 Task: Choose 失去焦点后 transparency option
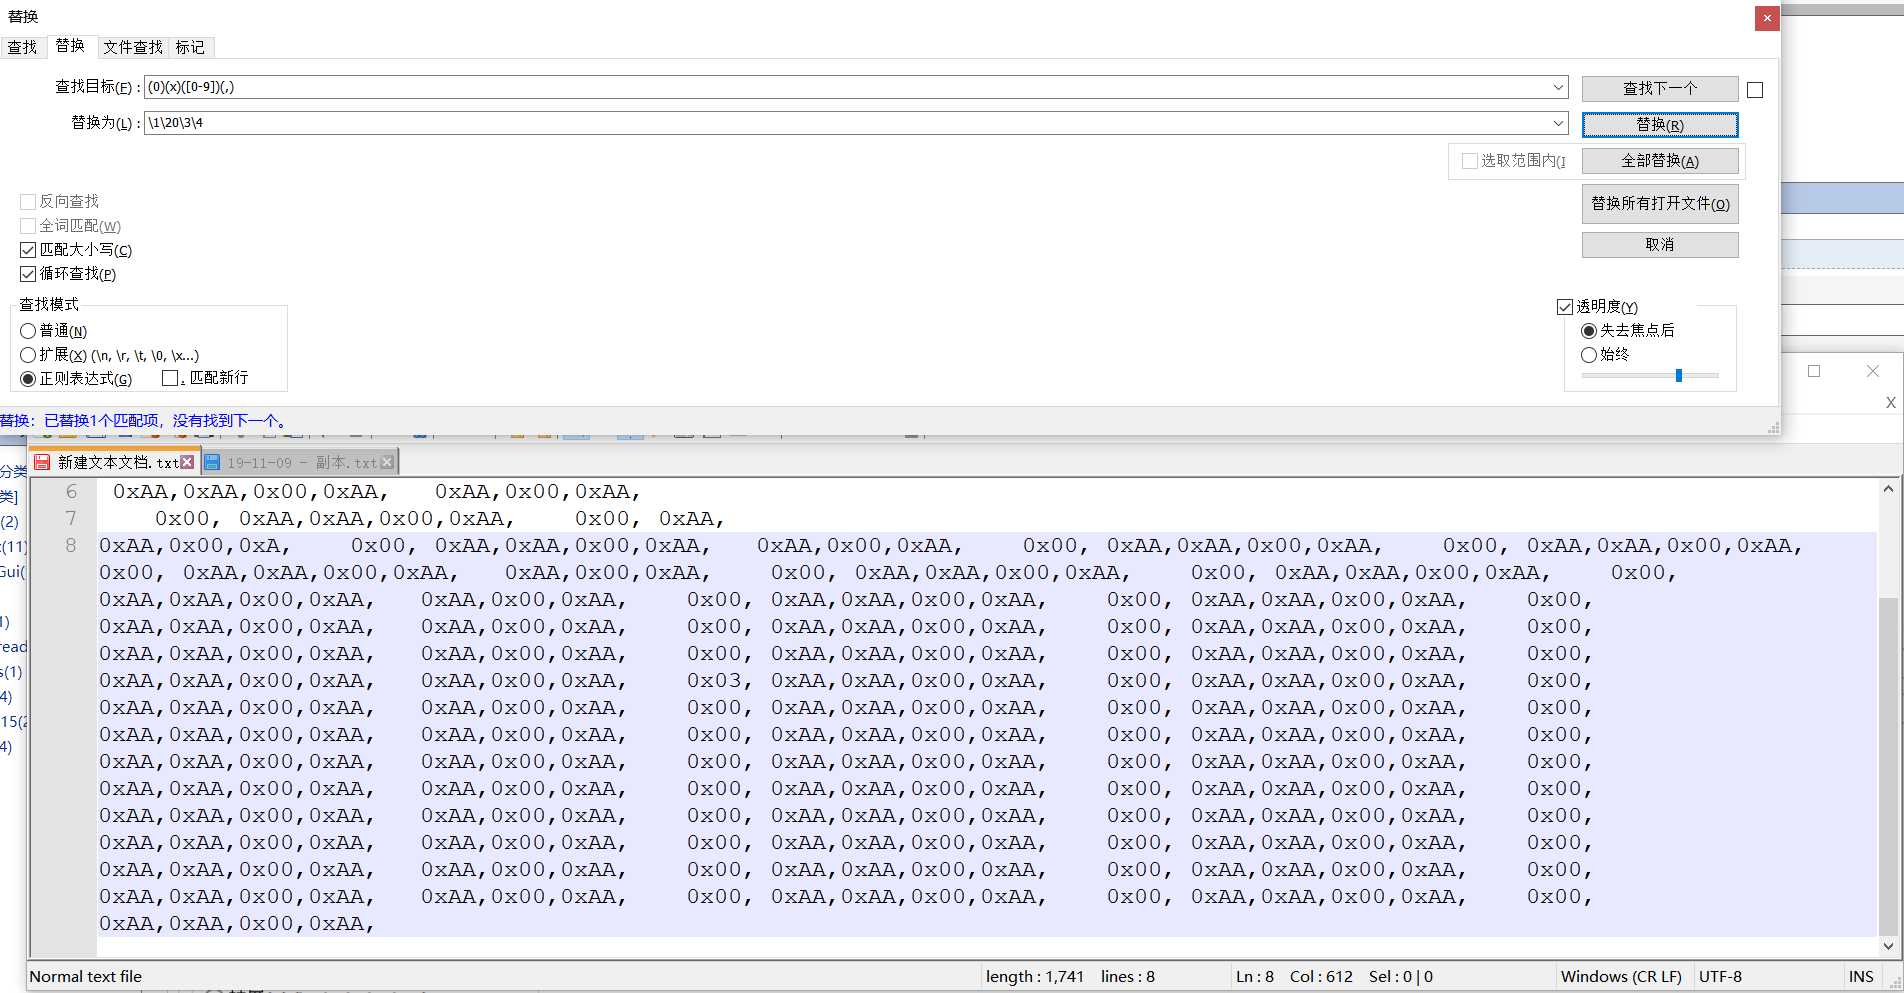1589,331
